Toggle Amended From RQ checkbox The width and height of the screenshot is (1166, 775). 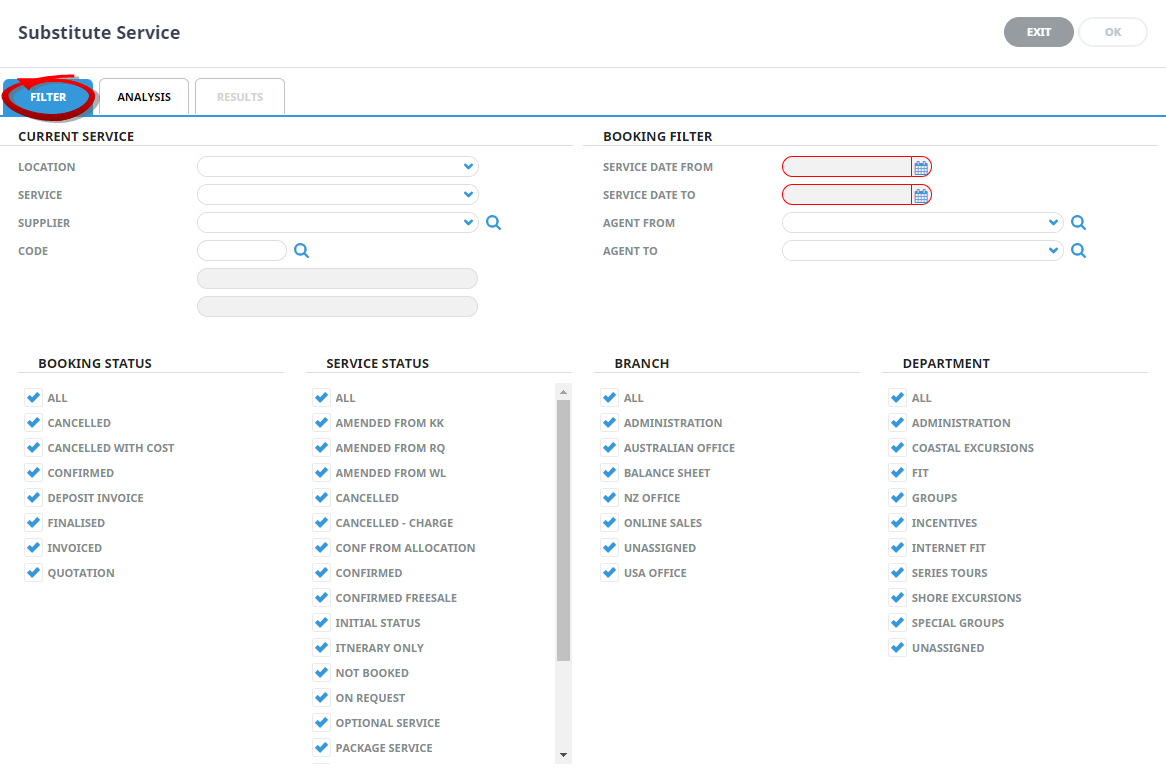[321, 447]
